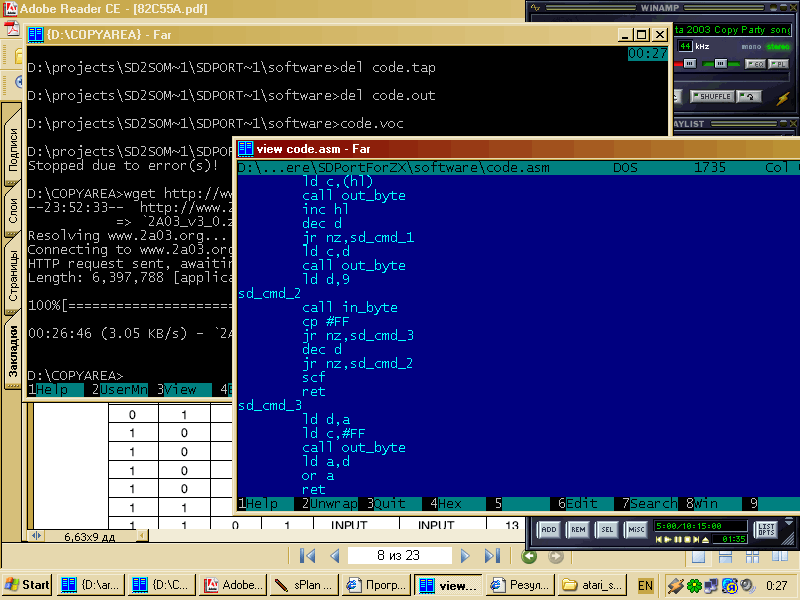
Task: Toggle Winamp repeat button
Action: click(749, 97)
